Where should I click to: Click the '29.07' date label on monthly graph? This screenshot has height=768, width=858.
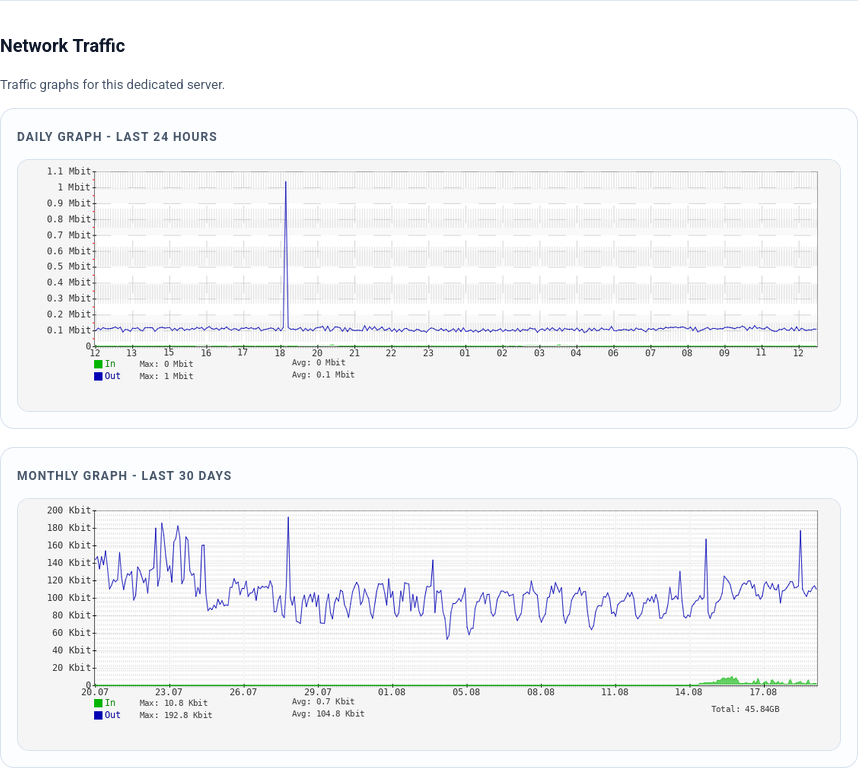coord(318,692)
